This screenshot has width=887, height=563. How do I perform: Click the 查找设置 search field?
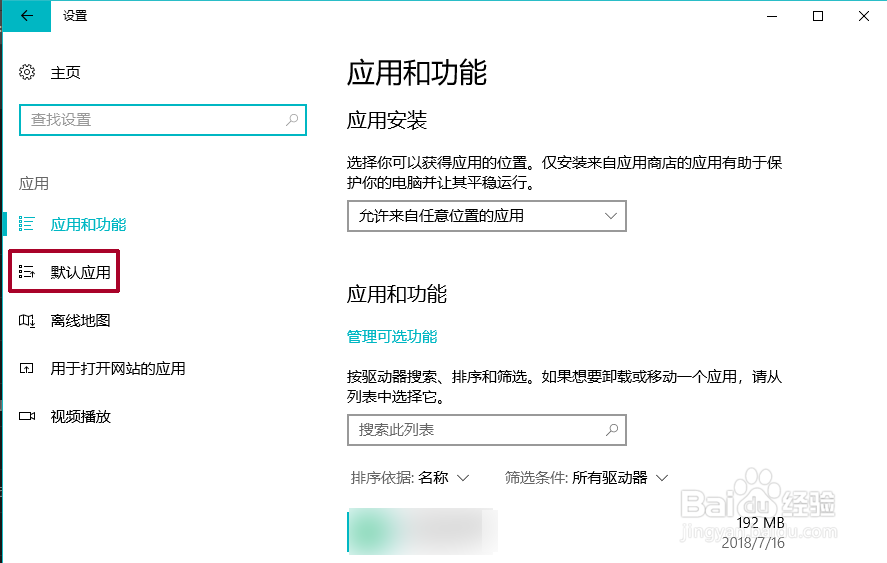click(150, 120)
